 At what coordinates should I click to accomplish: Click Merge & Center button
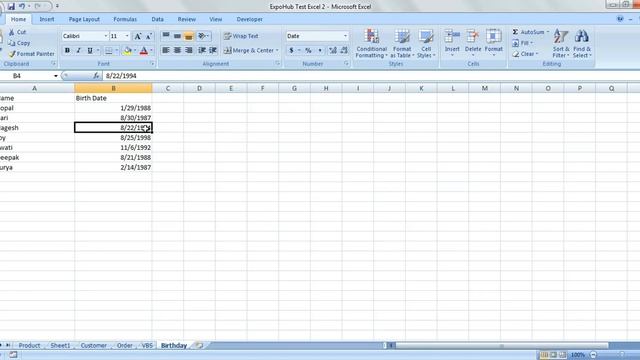click(249, 50)
